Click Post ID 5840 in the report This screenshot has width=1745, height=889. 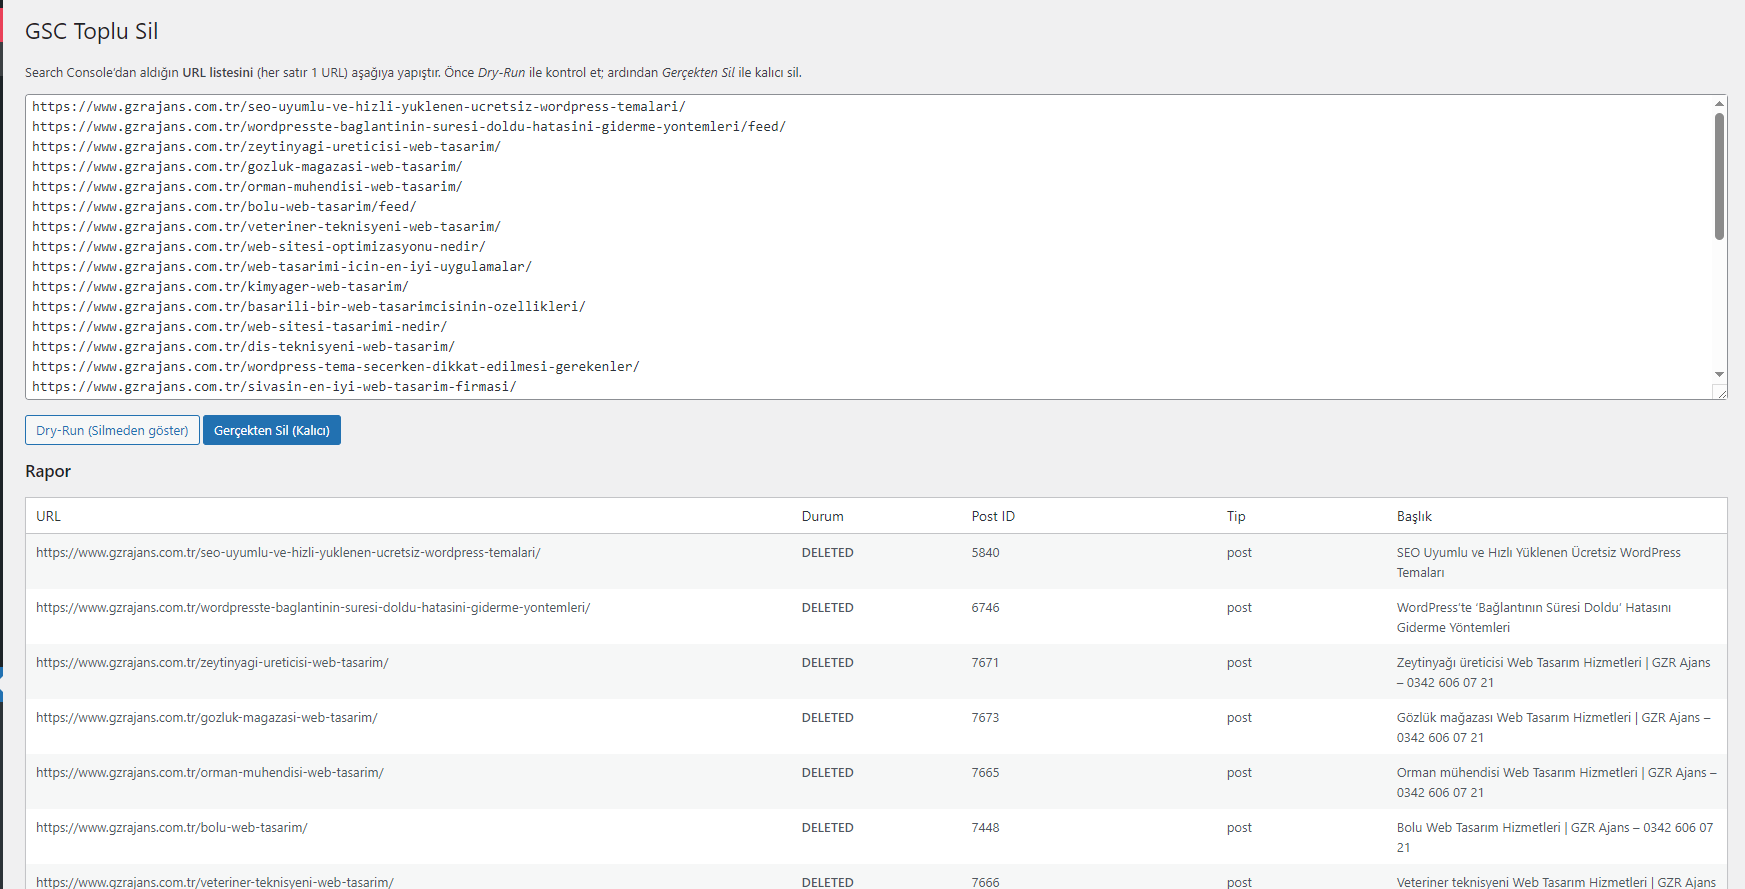[x=986, y=552]
